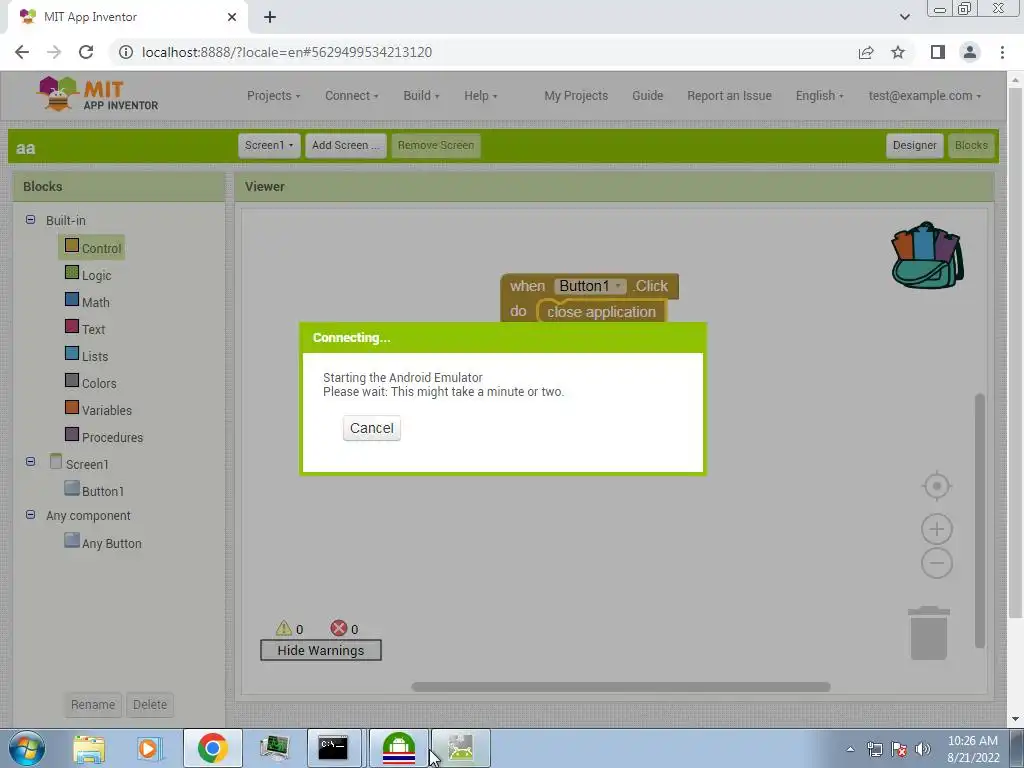Open File Explorer from taskbar
This screenshot has width=1024, height=768.
click(x=89, y=748)
